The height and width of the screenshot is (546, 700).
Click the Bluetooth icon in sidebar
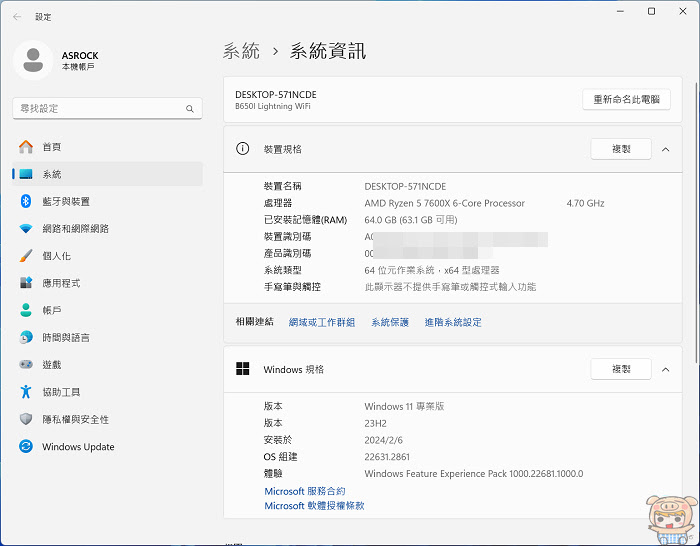click(26, 201)
